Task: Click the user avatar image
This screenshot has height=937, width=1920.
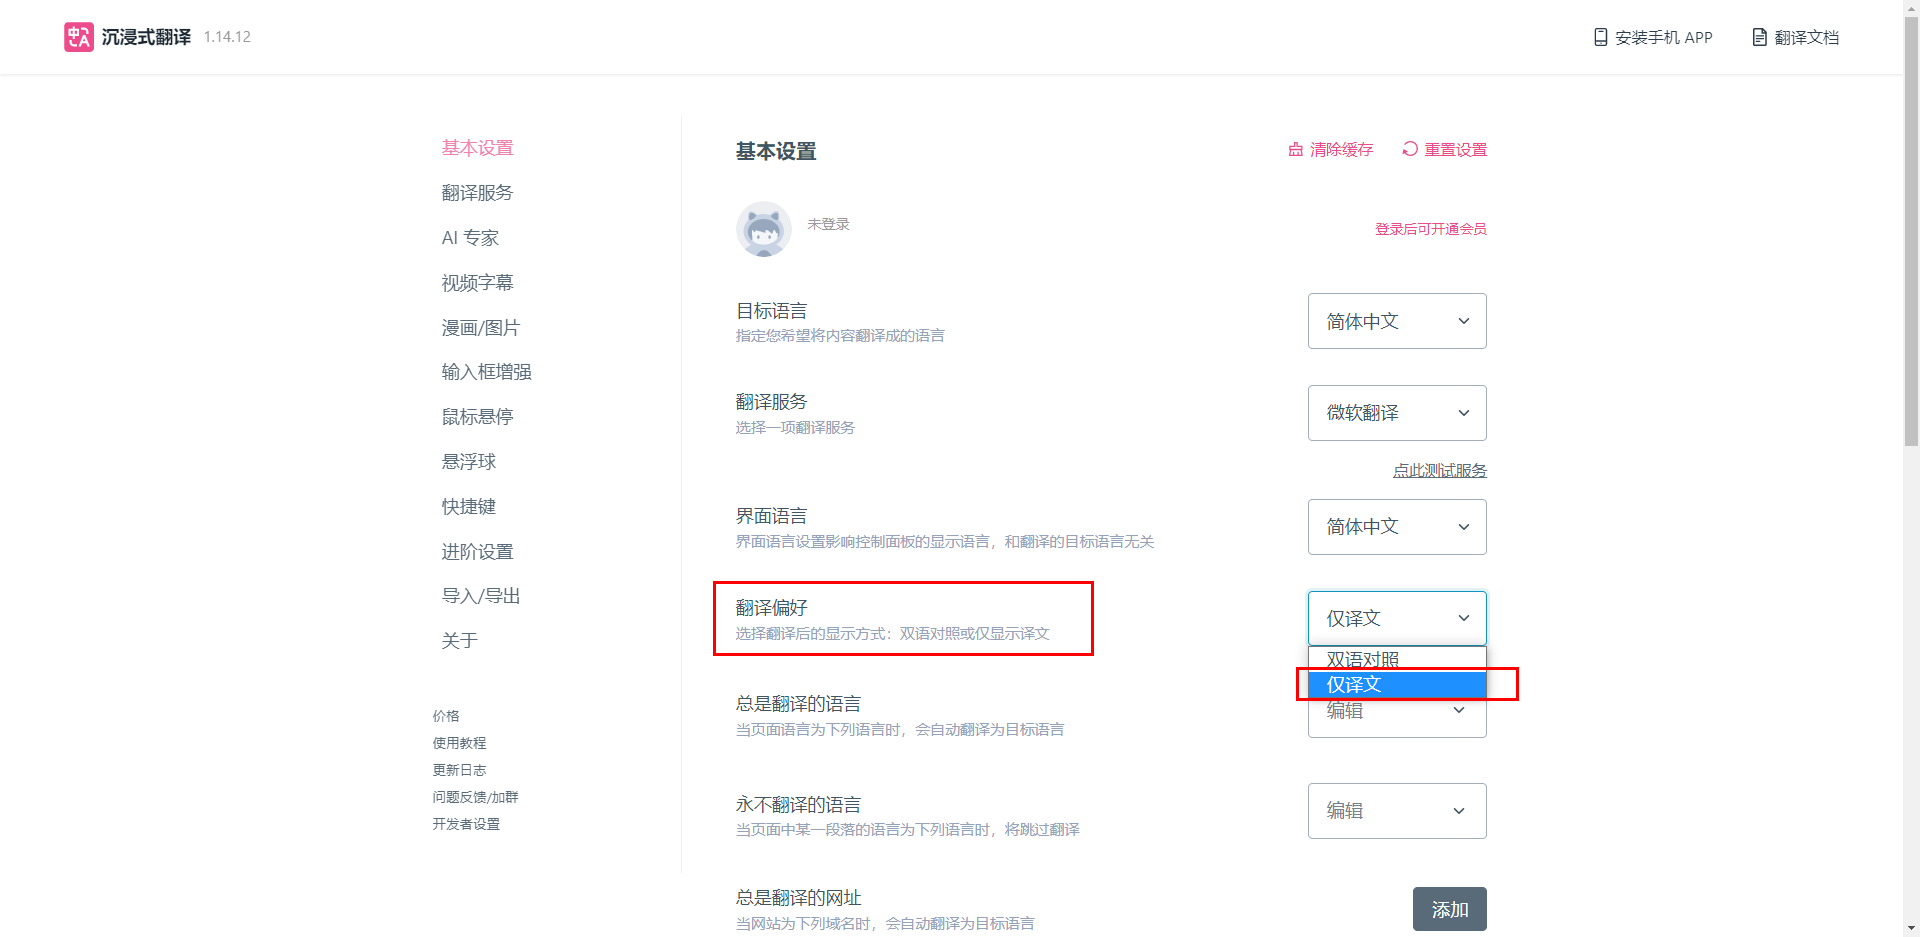Action: [x=764, y=229]
